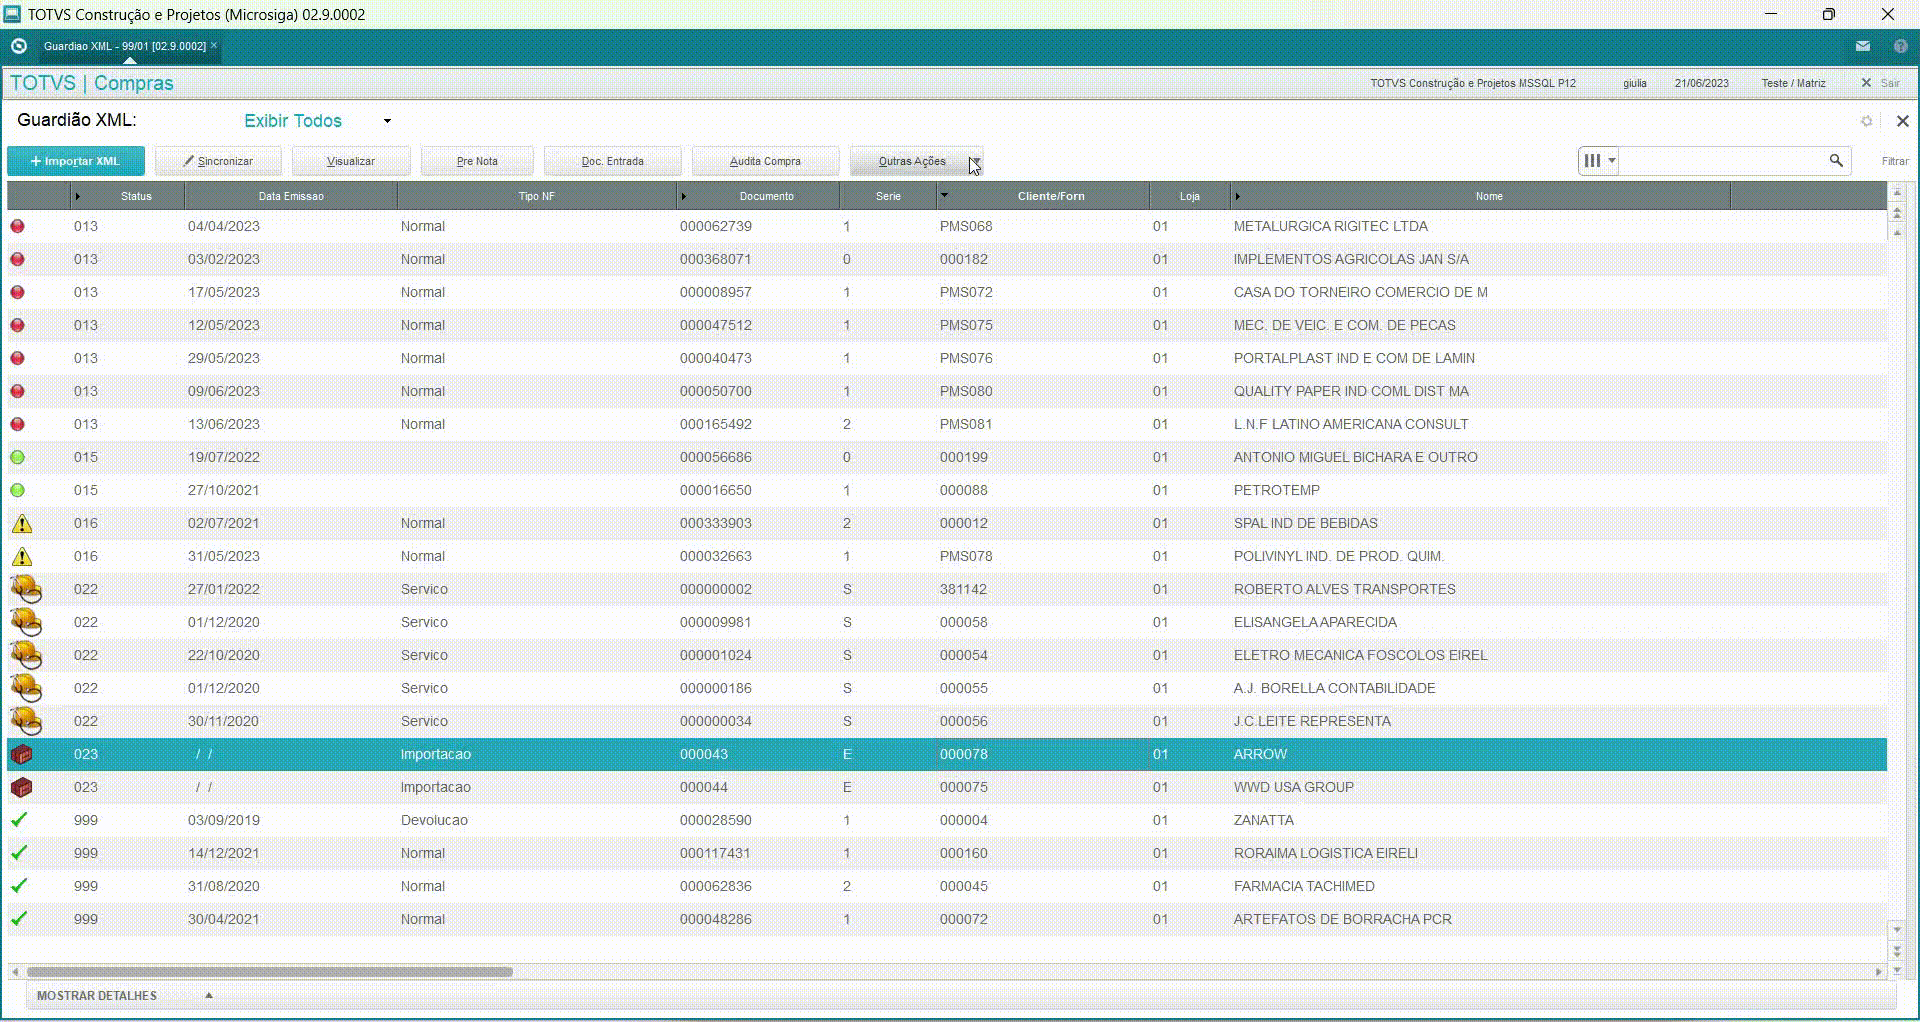Image resolution: width=1920 pixels, height=1022 pixels.
Task: Click the horizontal scrollbar thumb
Action: pos(270,971)
